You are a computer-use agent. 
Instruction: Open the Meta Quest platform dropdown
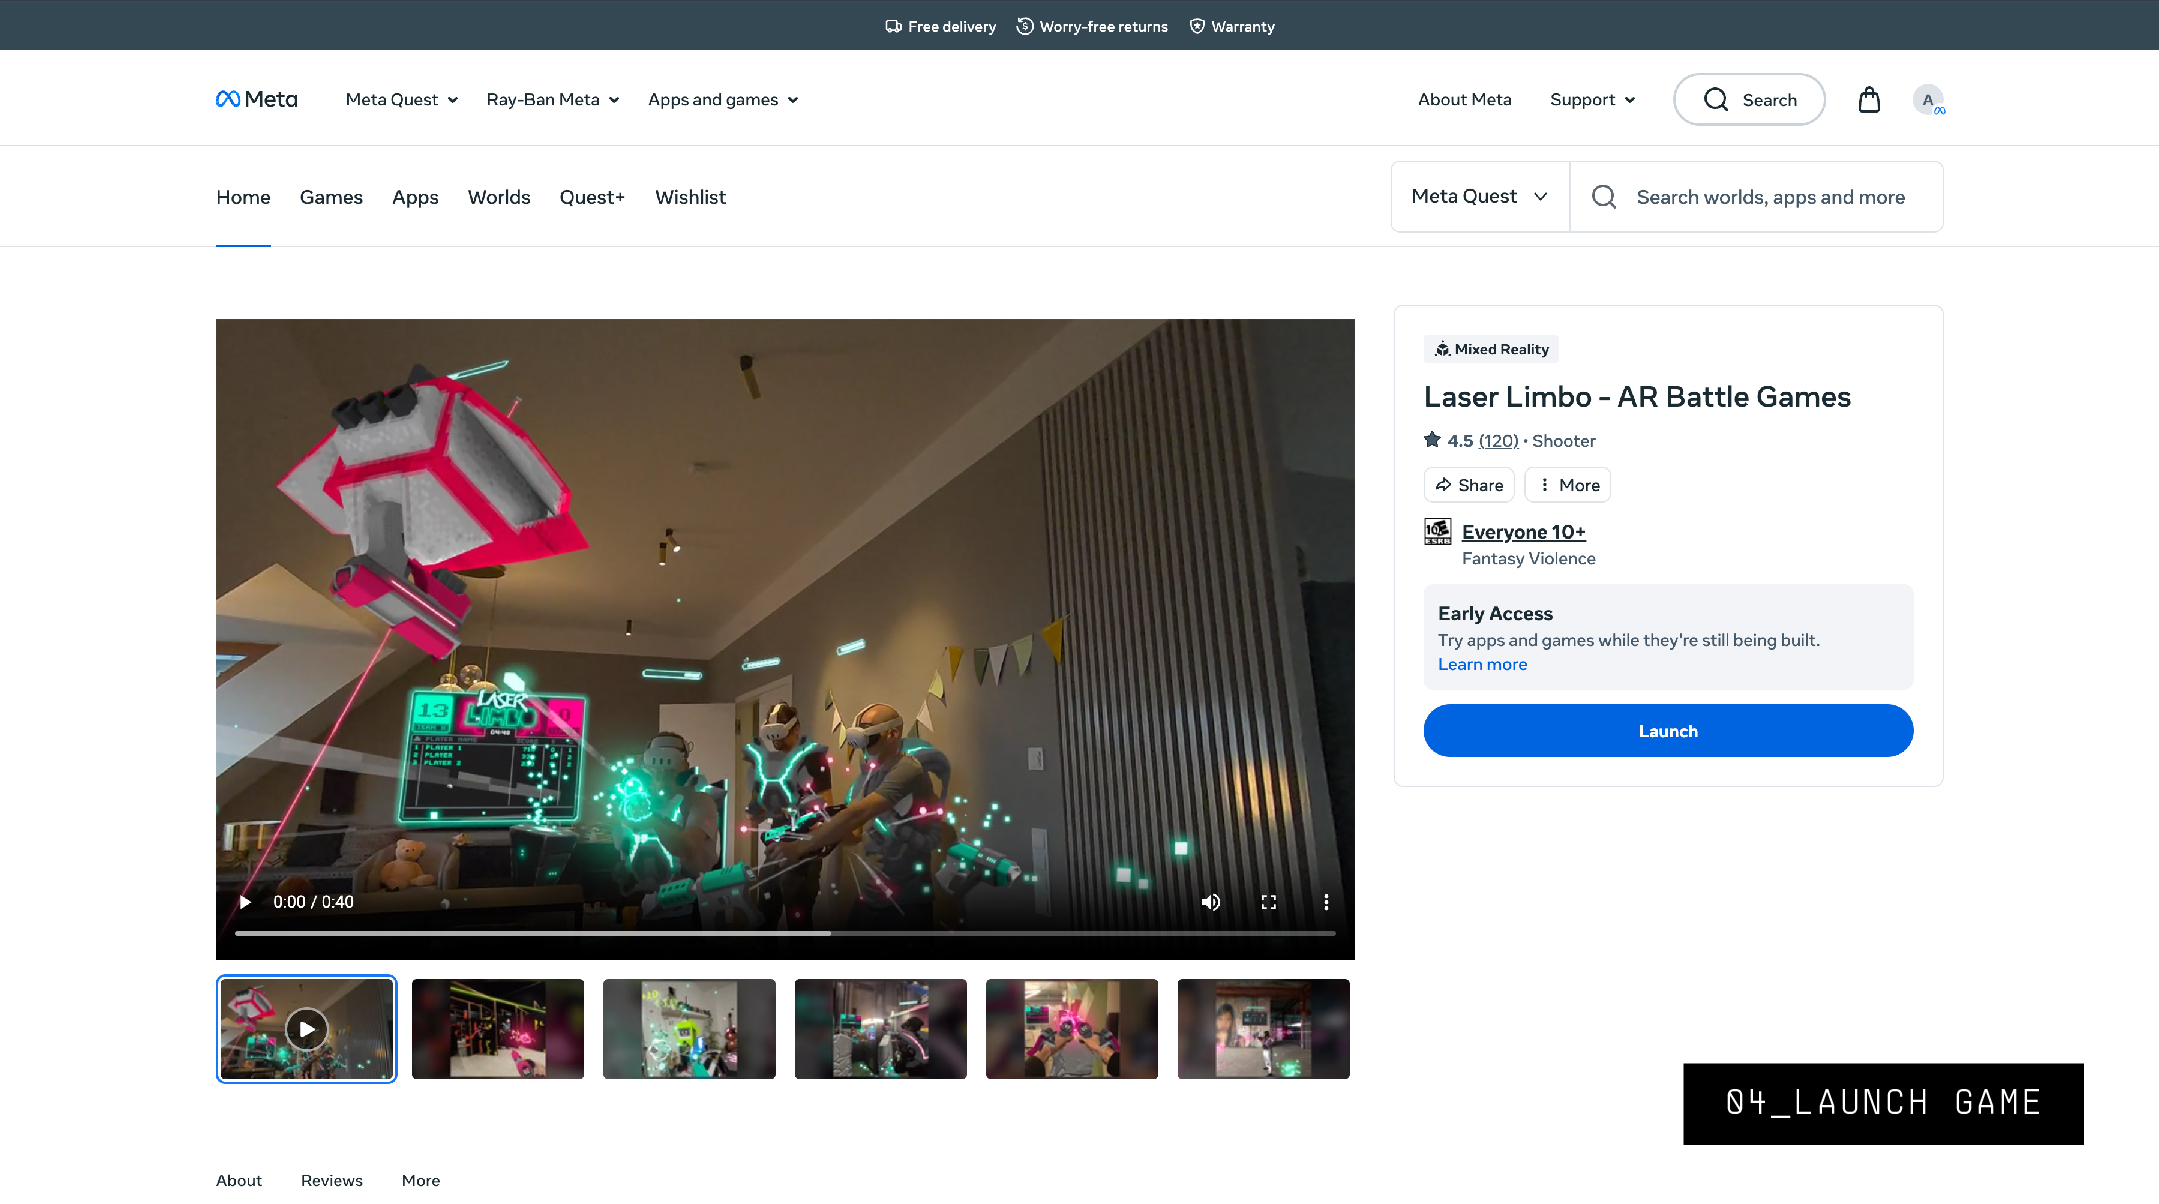[1480, 197]
